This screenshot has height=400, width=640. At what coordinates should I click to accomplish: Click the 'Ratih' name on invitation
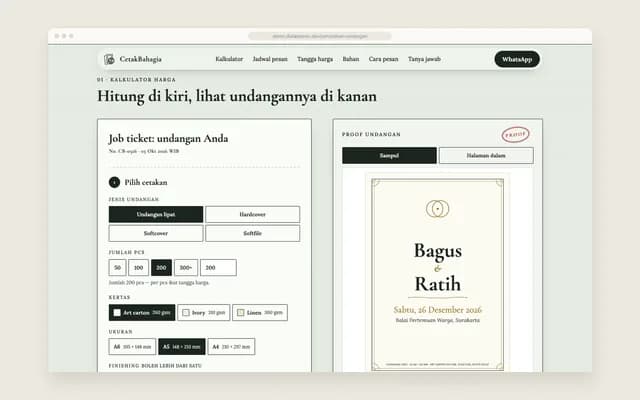438,284
